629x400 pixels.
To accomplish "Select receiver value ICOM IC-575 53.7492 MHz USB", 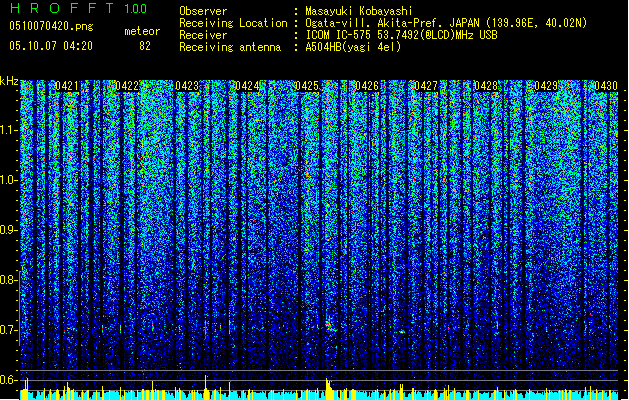I will coord(401,35).
